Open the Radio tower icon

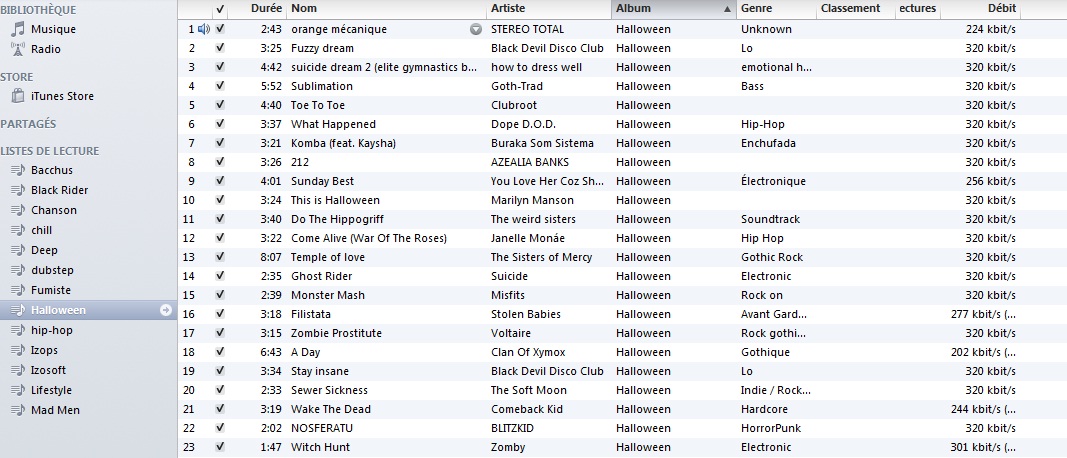click(18, 49)
